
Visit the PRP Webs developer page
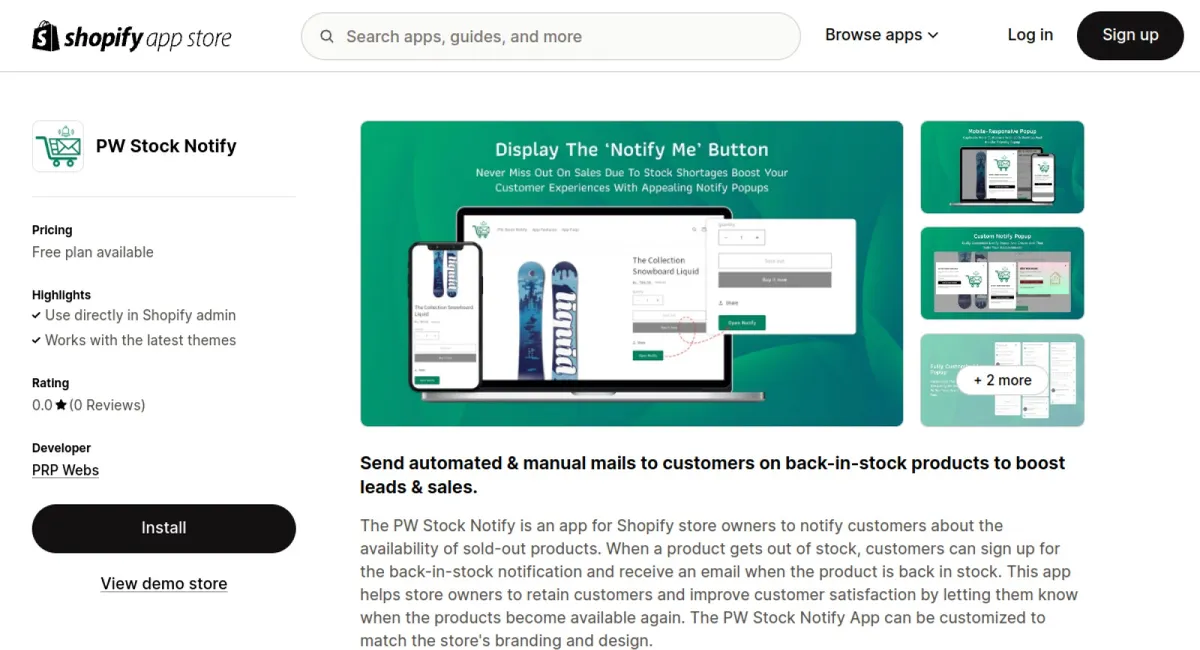pos(65,470)
